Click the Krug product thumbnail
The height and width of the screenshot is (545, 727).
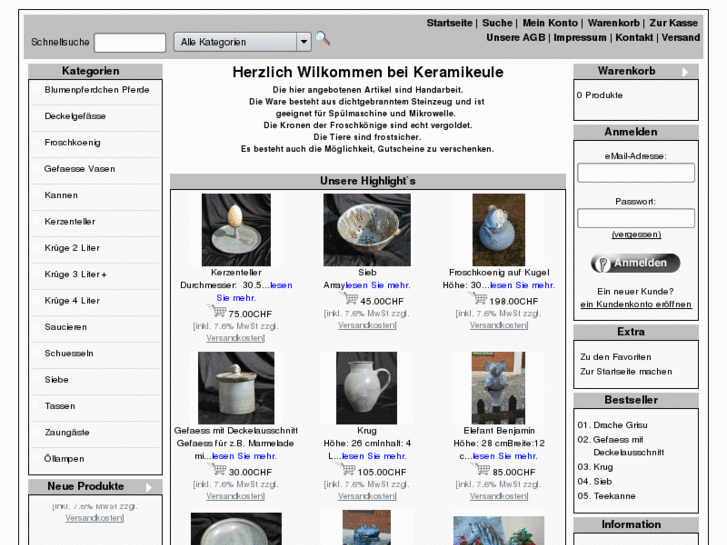click(366, 388)
